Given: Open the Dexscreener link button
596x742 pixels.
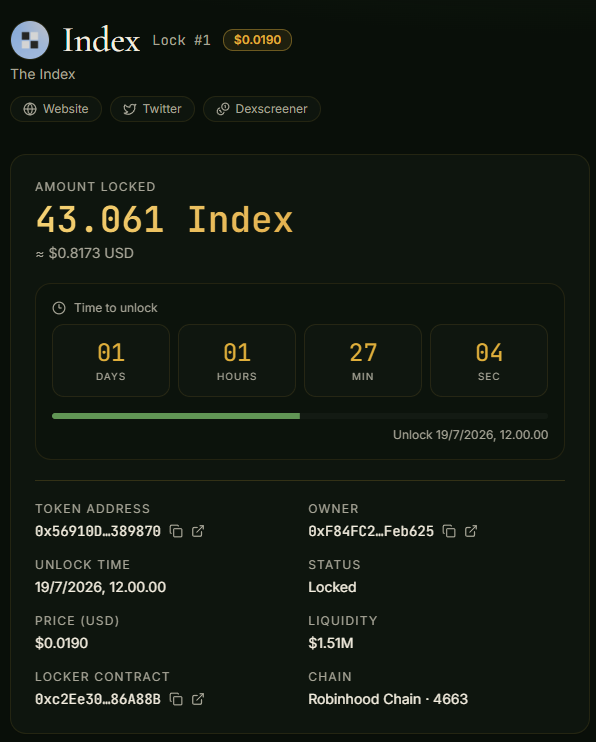Looking at the screenshot, I should (262, 109).
